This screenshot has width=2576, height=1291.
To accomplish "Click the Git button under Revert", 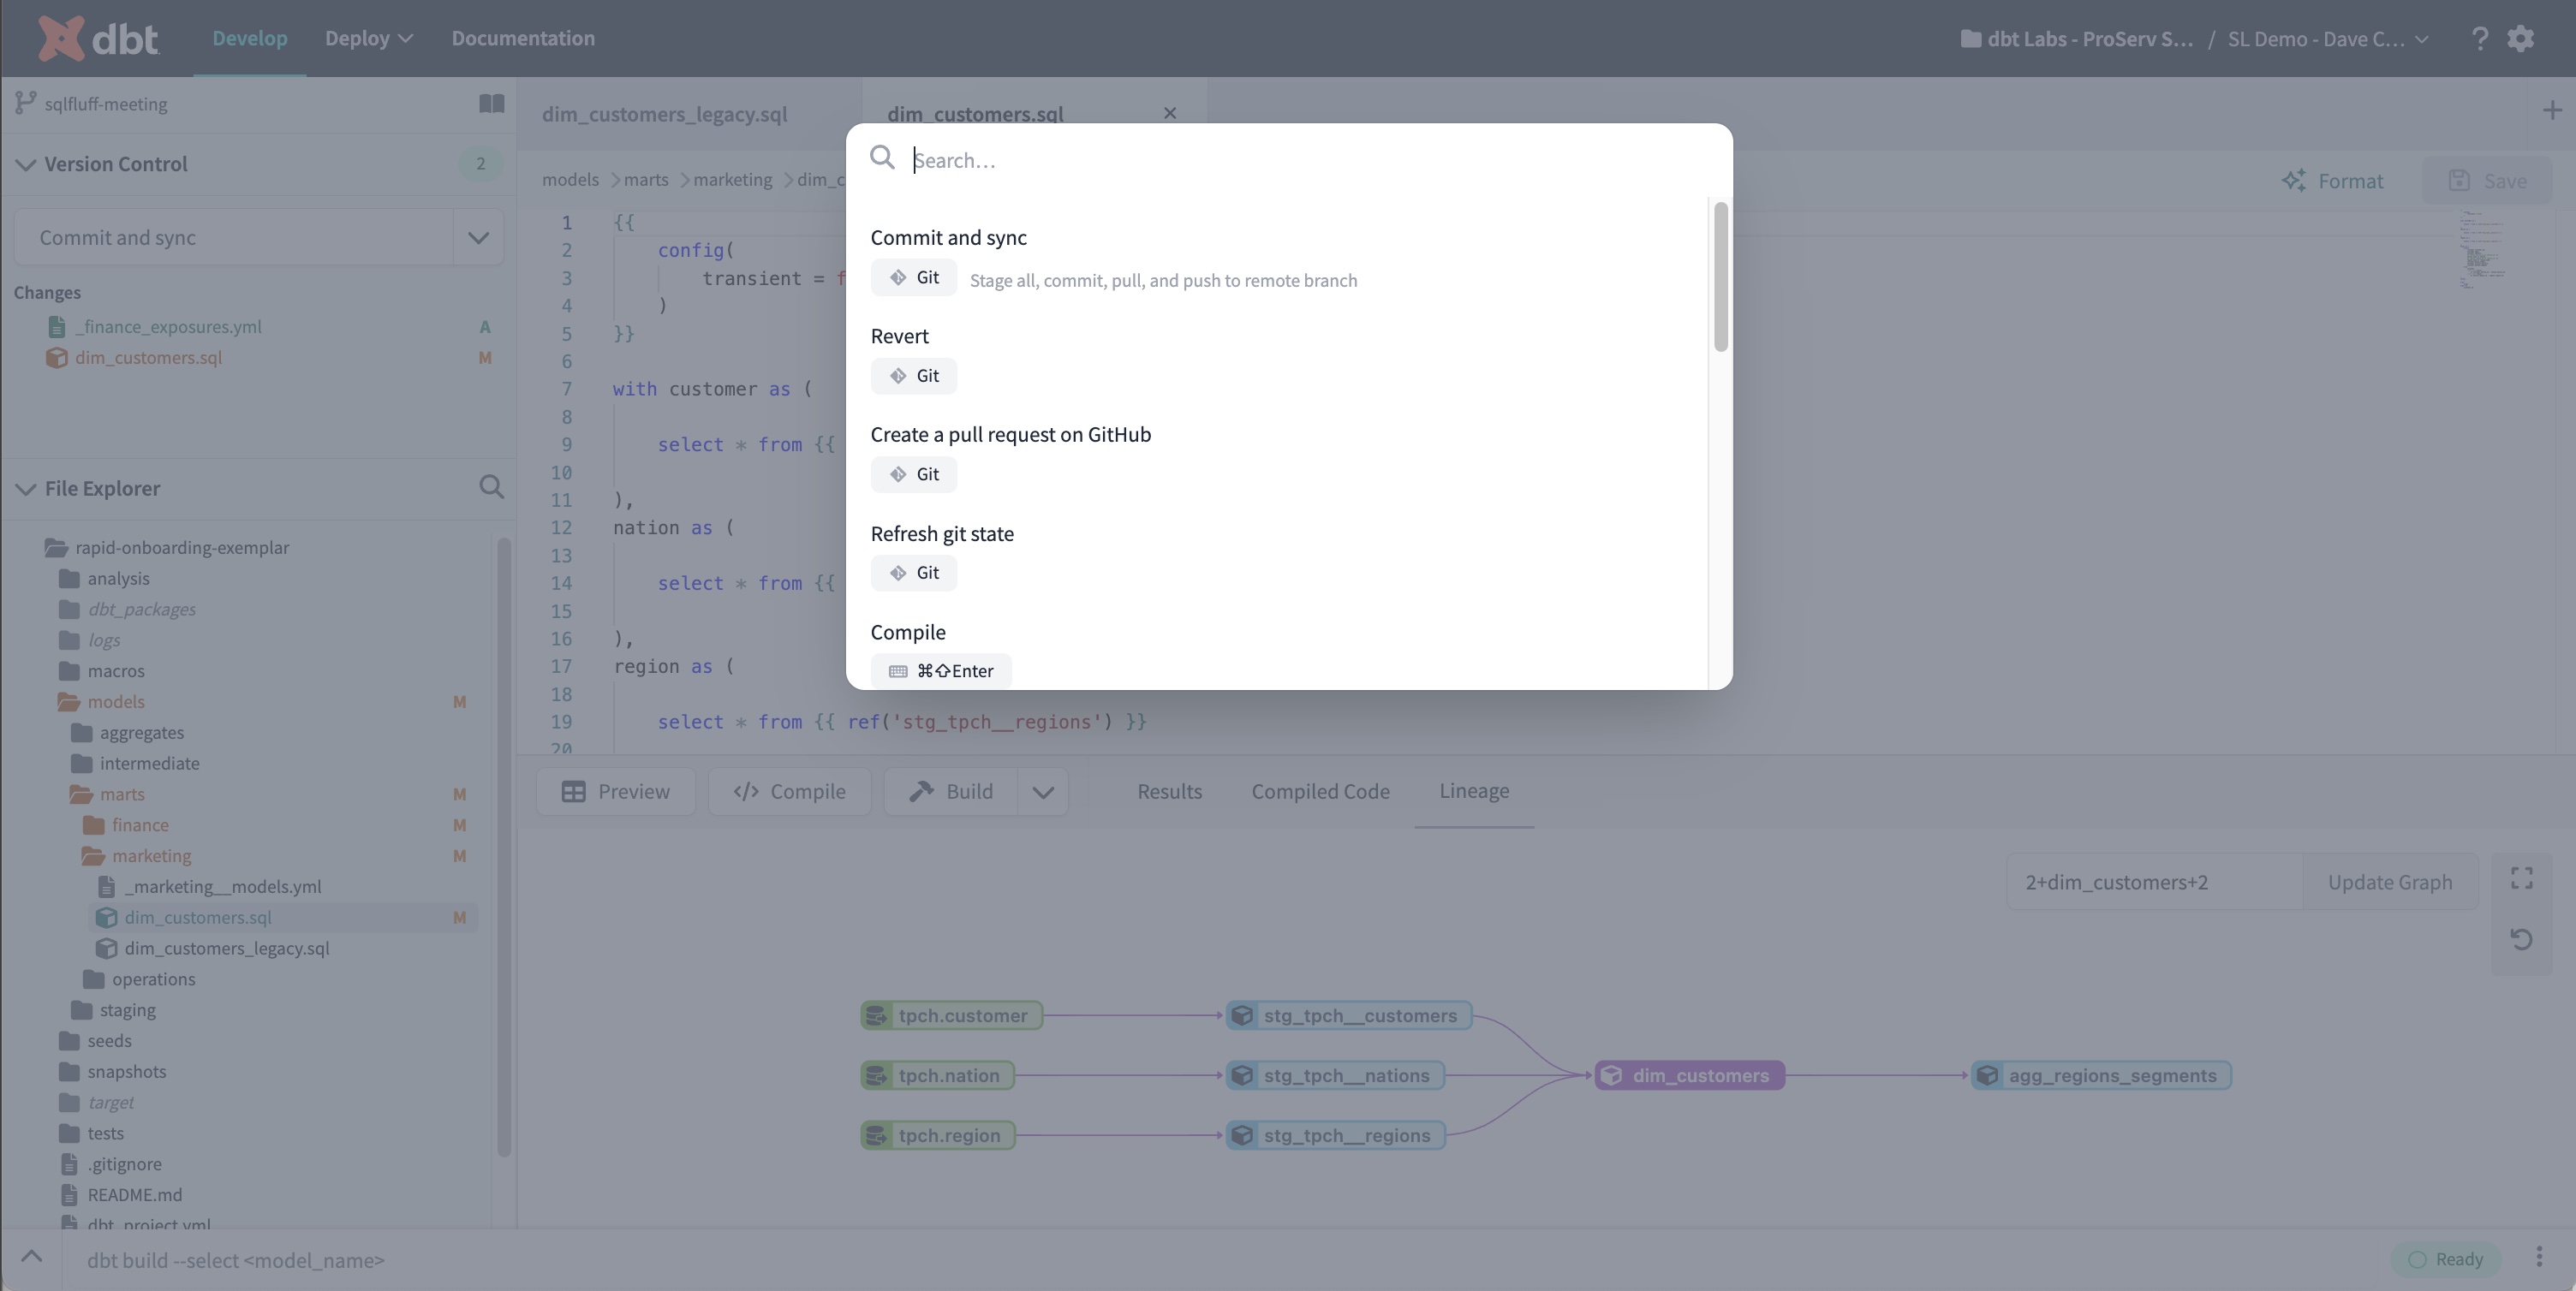I will tap(913, 375).
